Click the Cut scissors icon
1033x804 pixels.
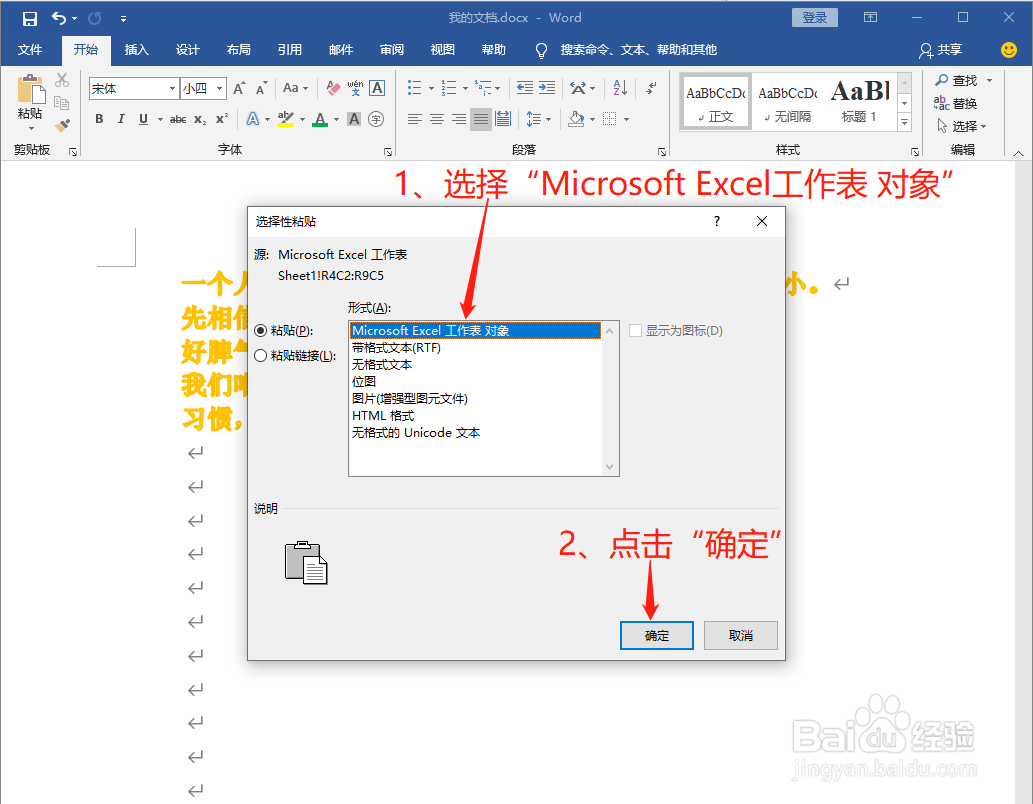pos(62,80)
